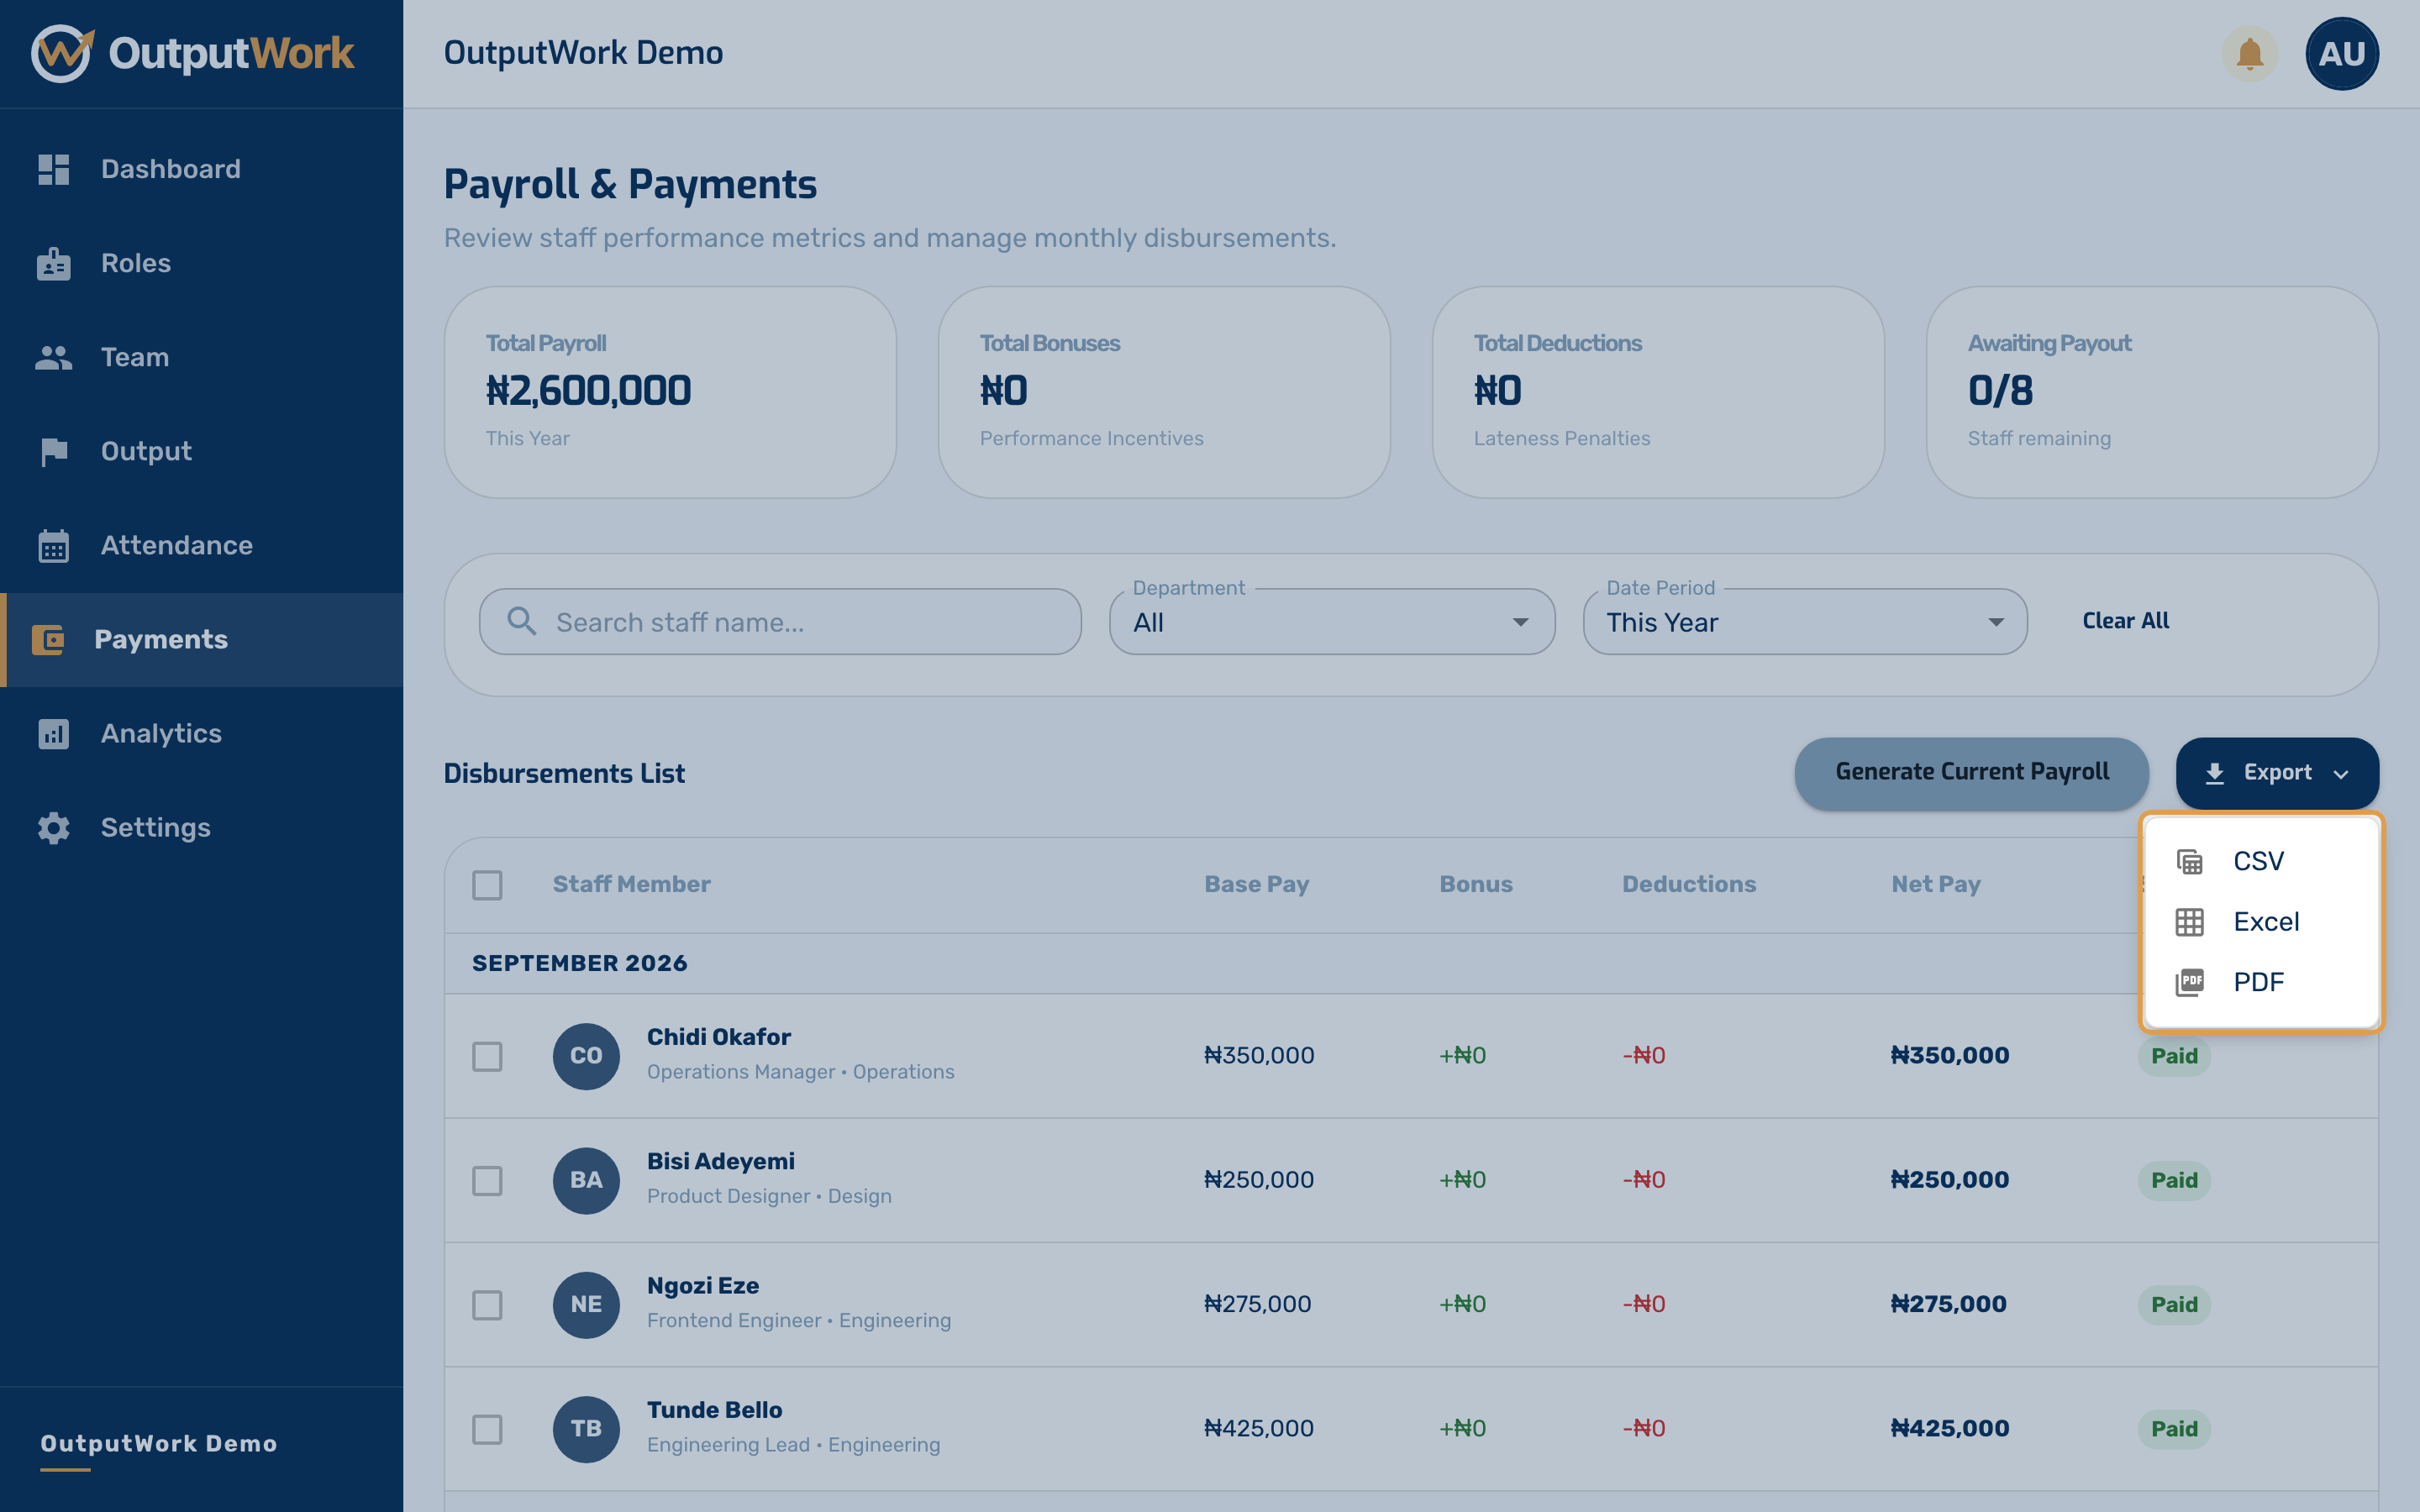Collapse the Export dropdown button

coord(2277,773)
